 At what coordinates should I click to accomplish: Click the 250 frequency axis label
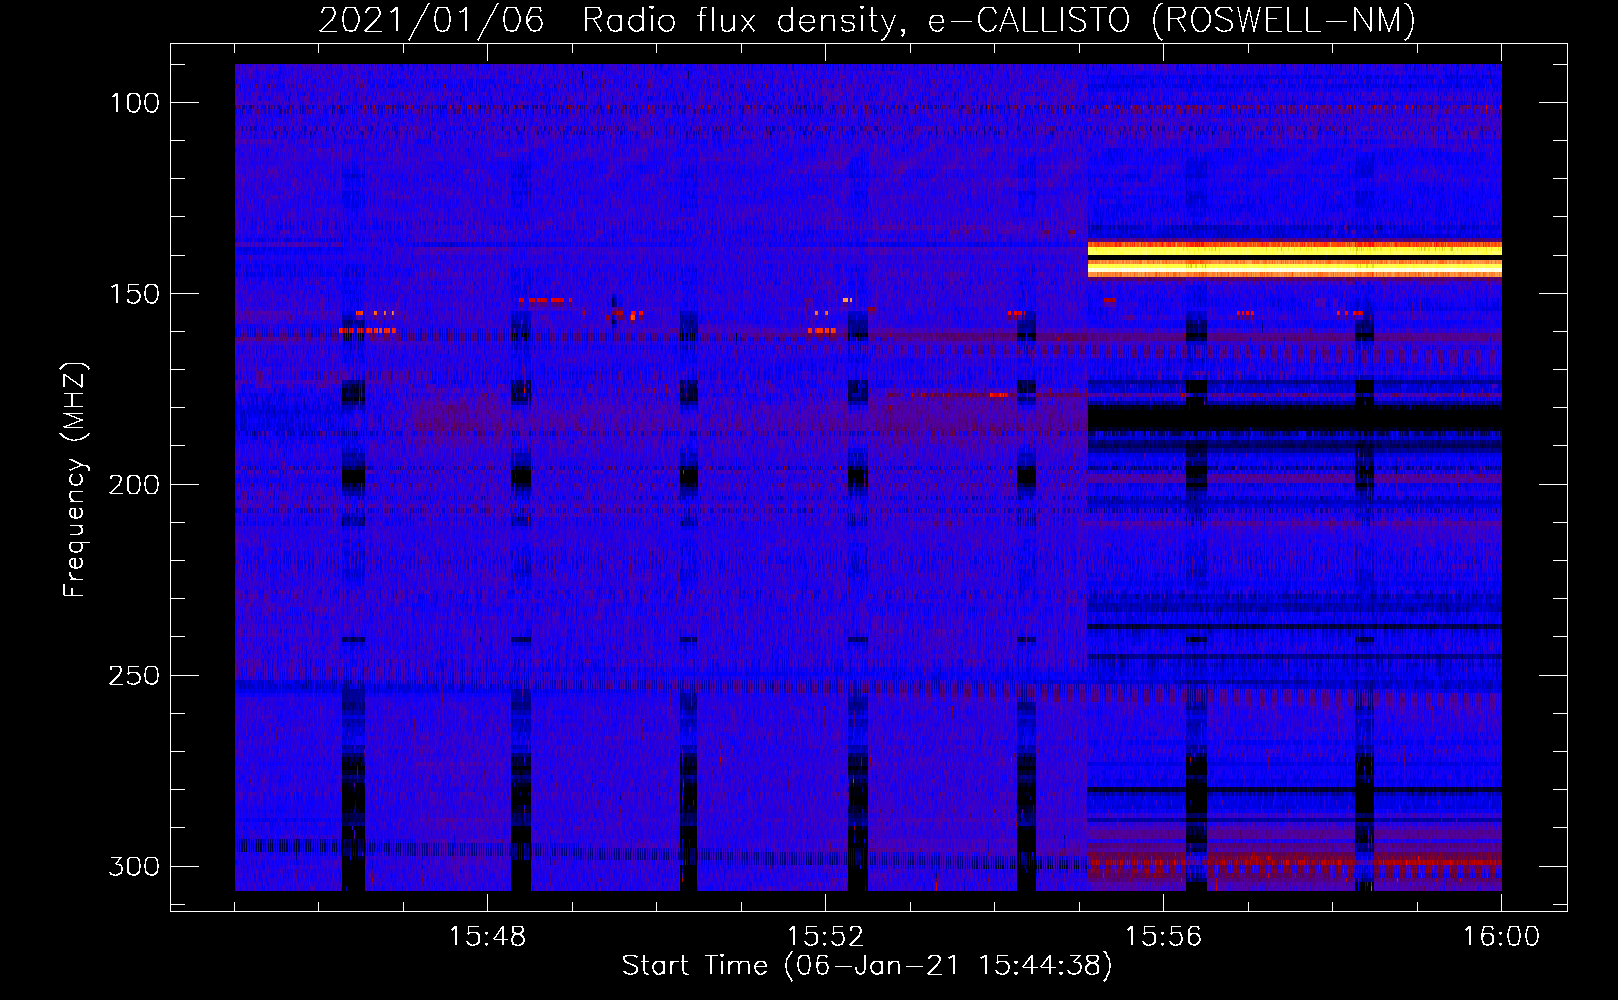[x=134, y=676]
